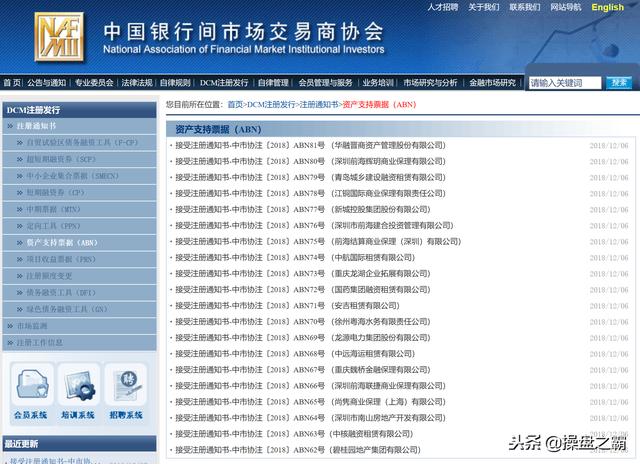Open ABN66号 深圳前海联捷商业保理 notice
Screen dimensions: 640x464
310,386
